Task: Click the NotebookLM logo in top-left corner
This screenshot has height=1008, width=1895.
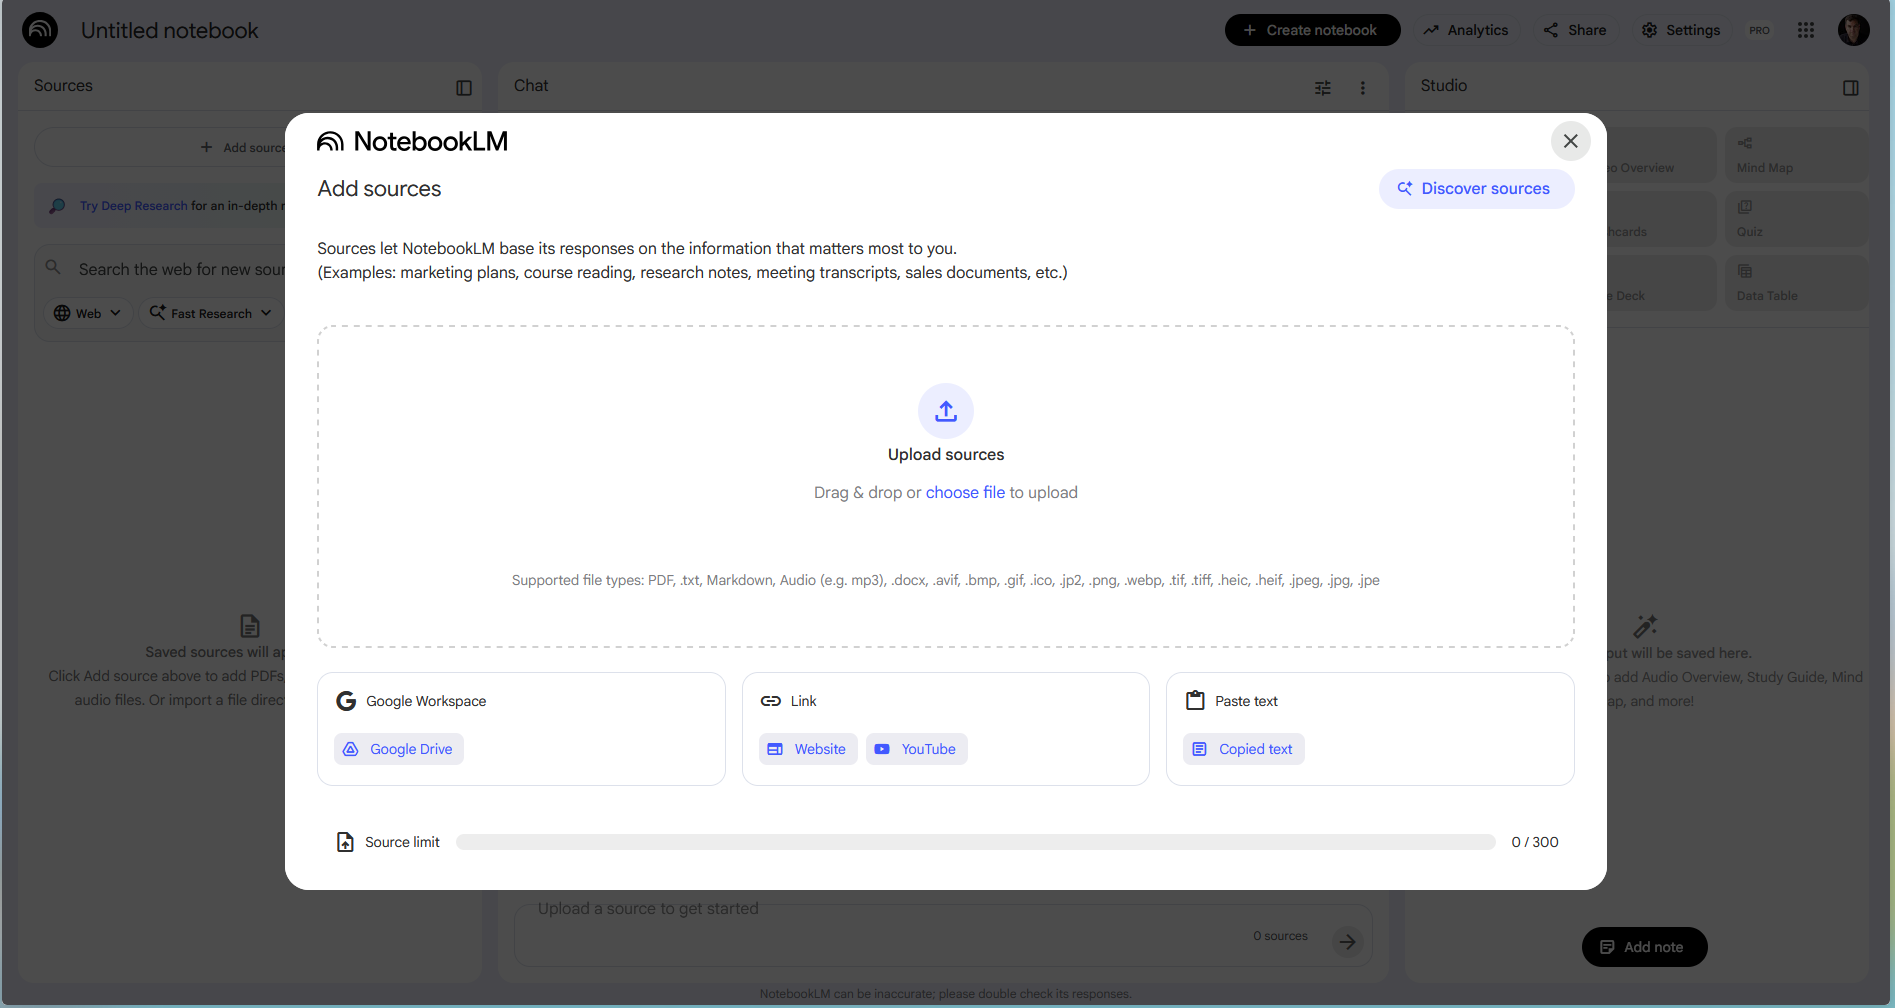Action: (40, 30)
